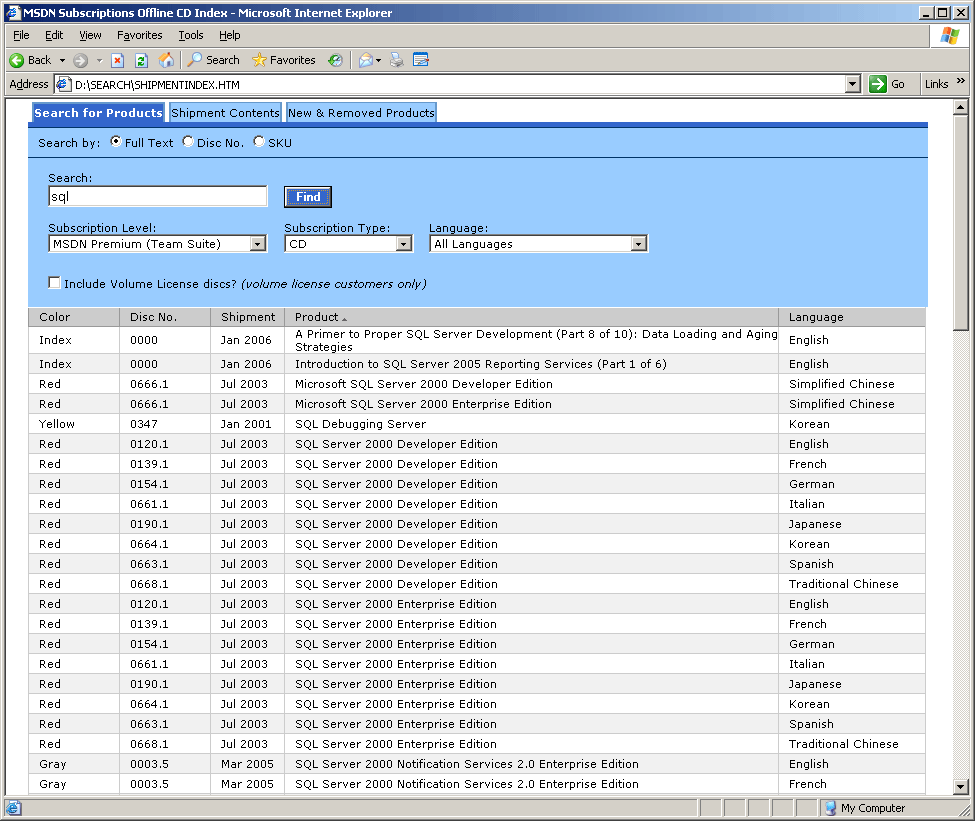Click the Forward navigation icon
Screen dimensions: 975x821
coord(80,60)
